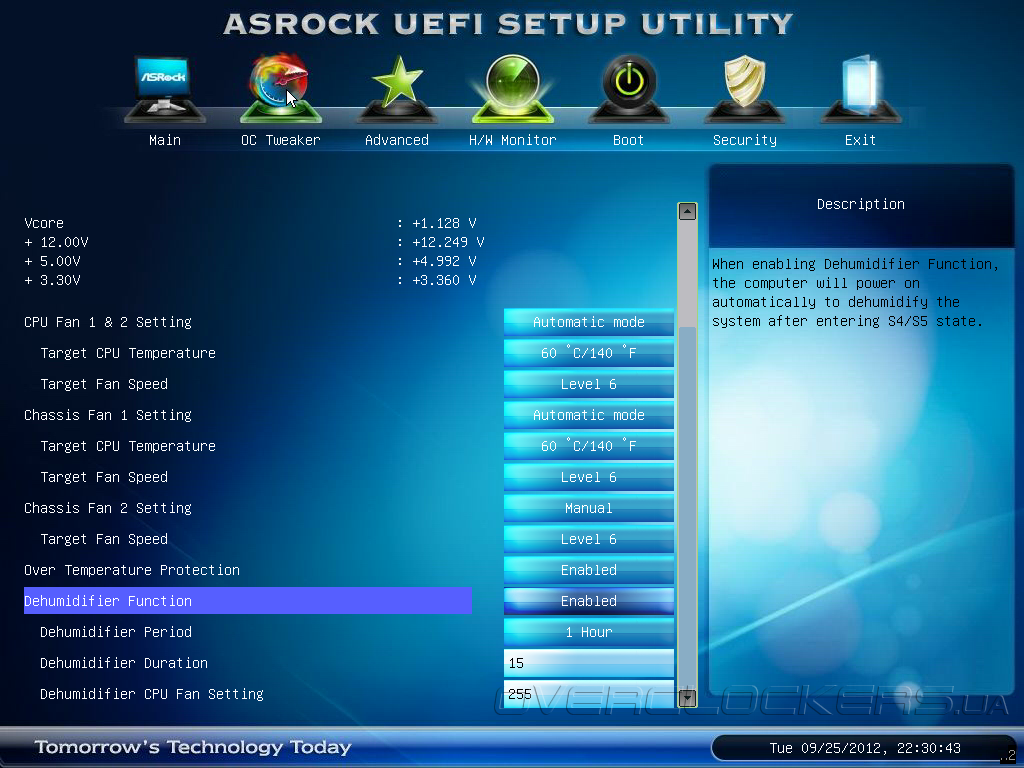Screen dimensions: 1024x768
Task: Select the Dehumidifier Period label
Action: tap(116, 632)
